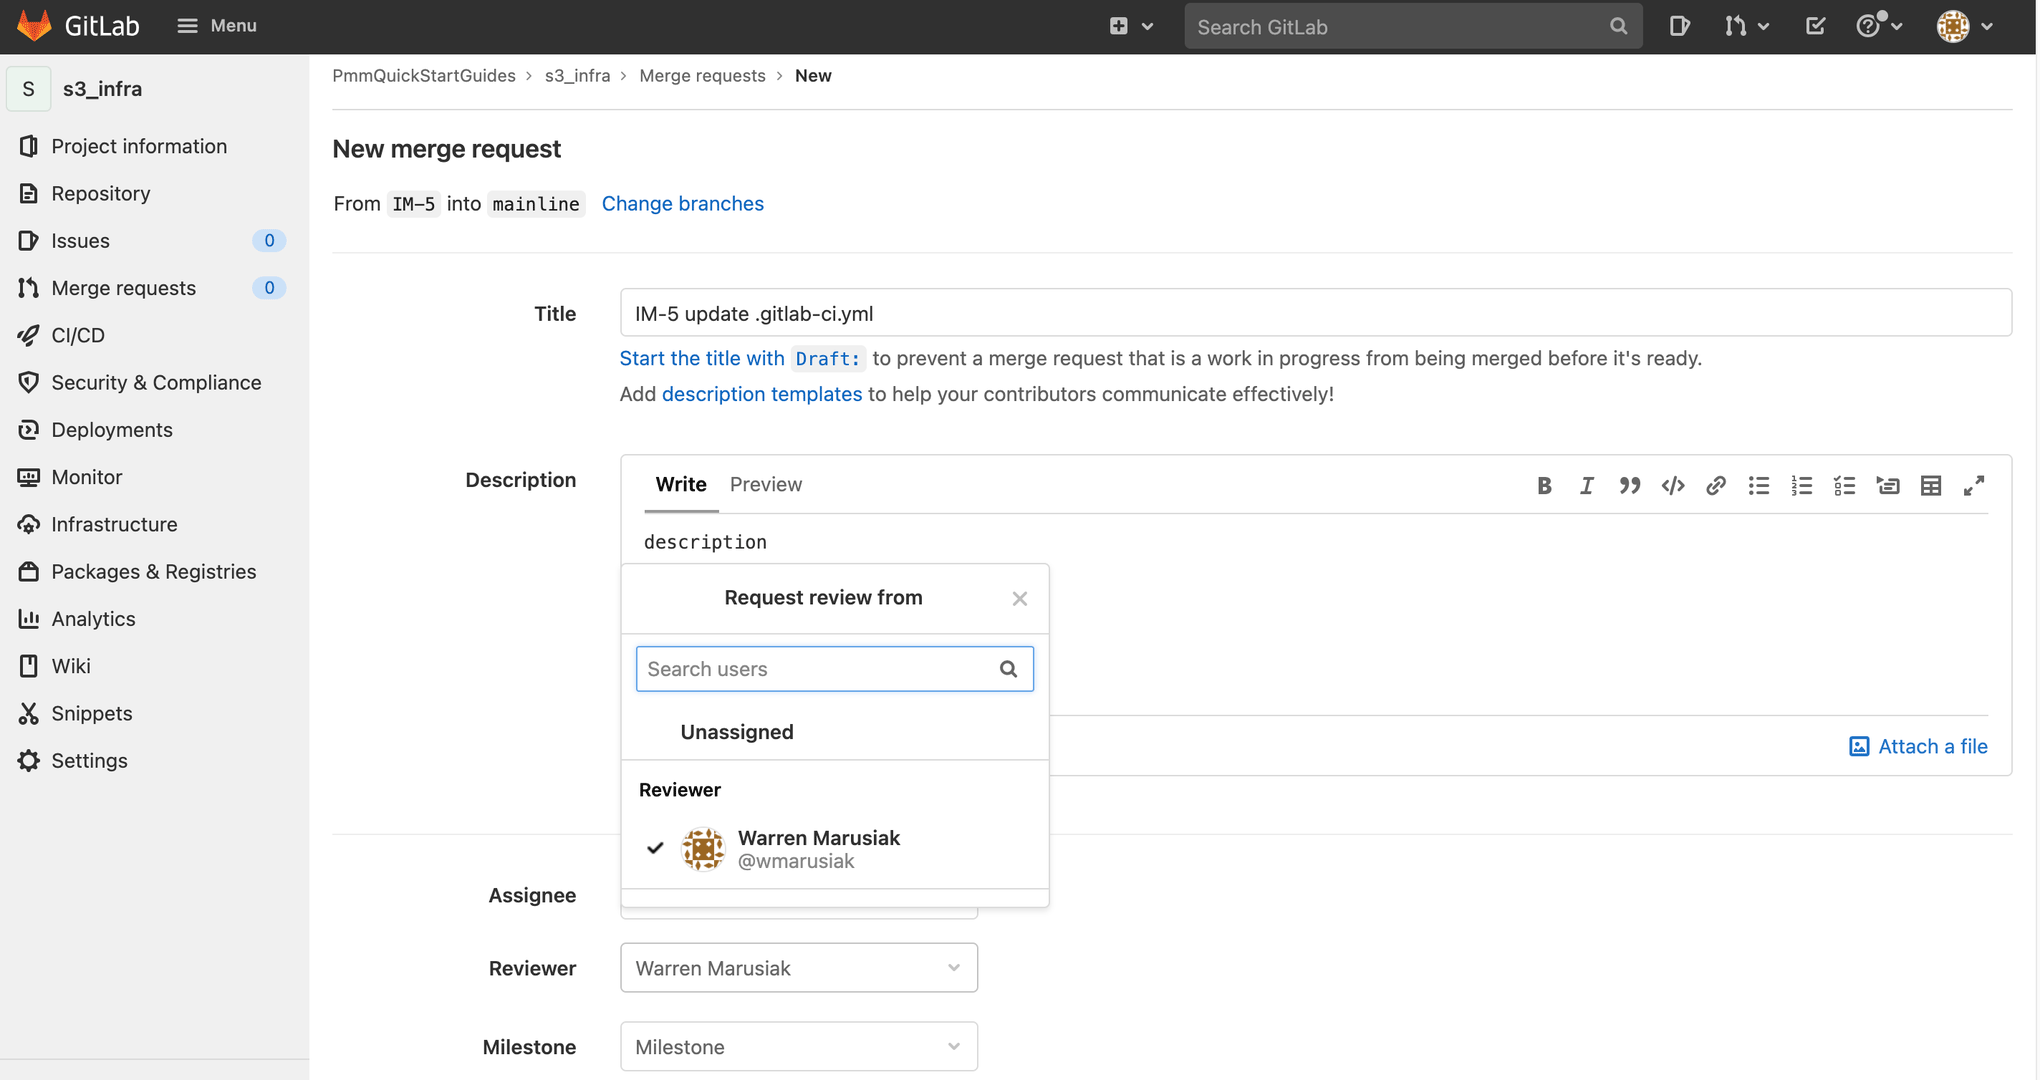Click the Italic formatting icon

pyautogui.click(x=1585, y=483)
